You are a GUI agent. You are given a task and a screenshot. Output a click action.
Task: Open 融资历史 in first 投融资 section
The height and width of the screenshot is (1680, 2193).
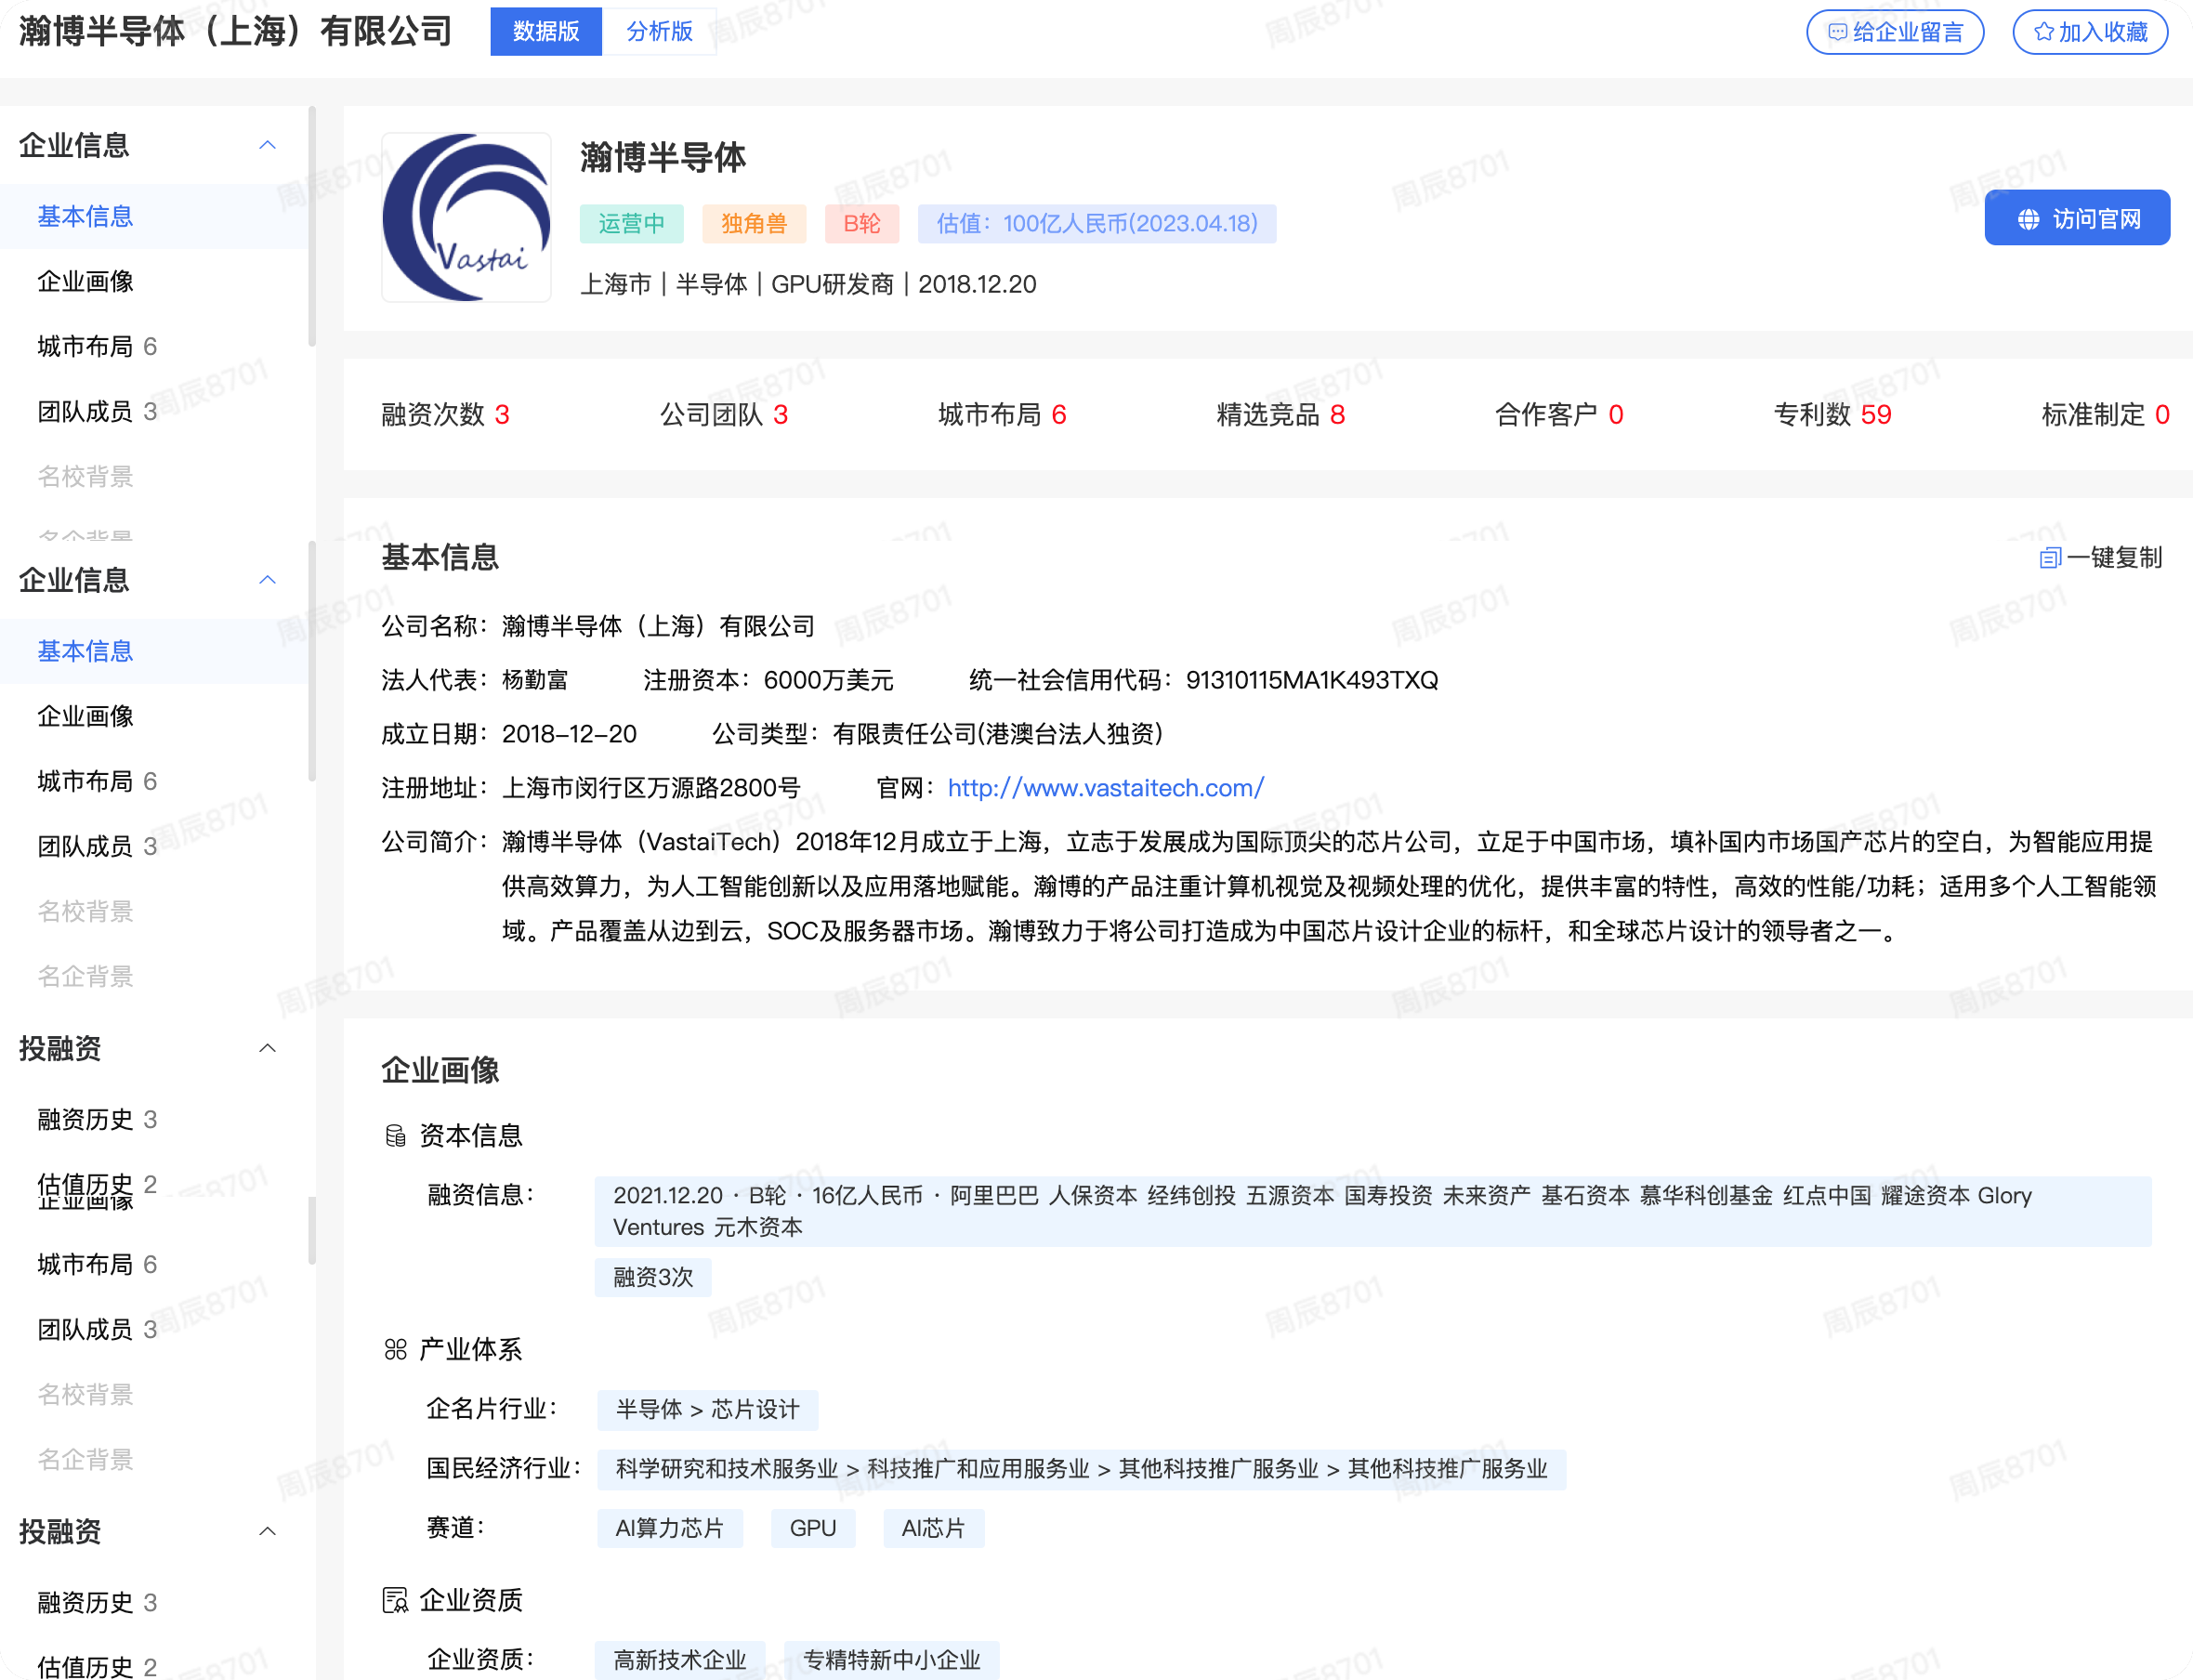85,1119
